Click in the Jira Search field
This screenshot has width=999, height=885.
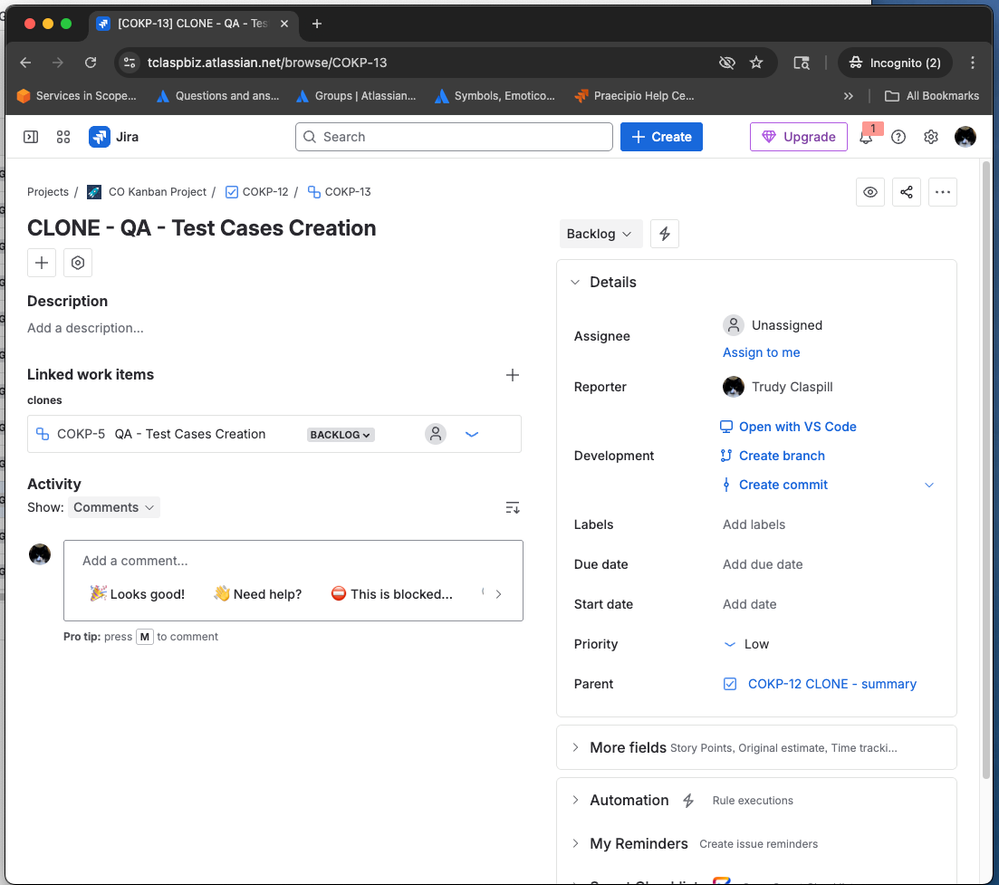[454, 137]
